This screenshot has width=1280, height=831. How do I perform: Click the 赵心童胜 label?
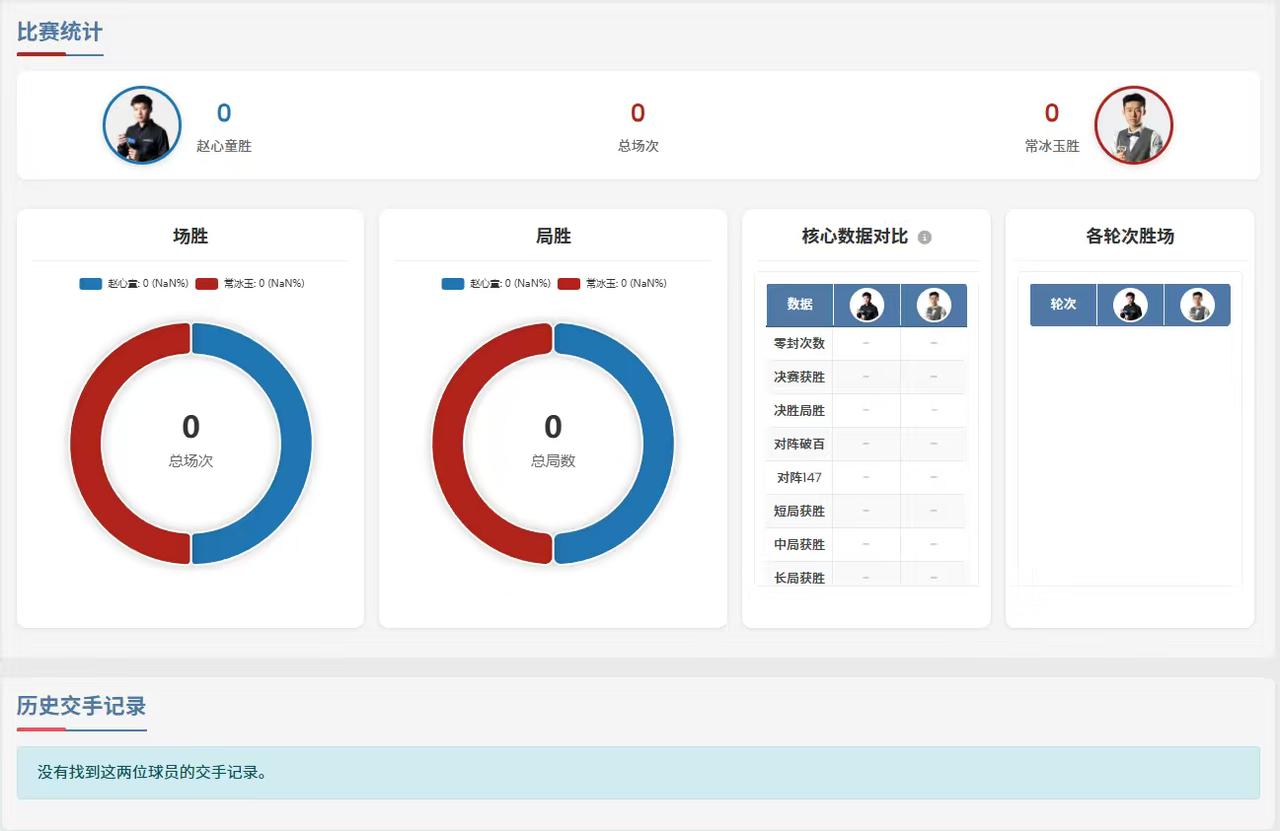tap(224, 146)
